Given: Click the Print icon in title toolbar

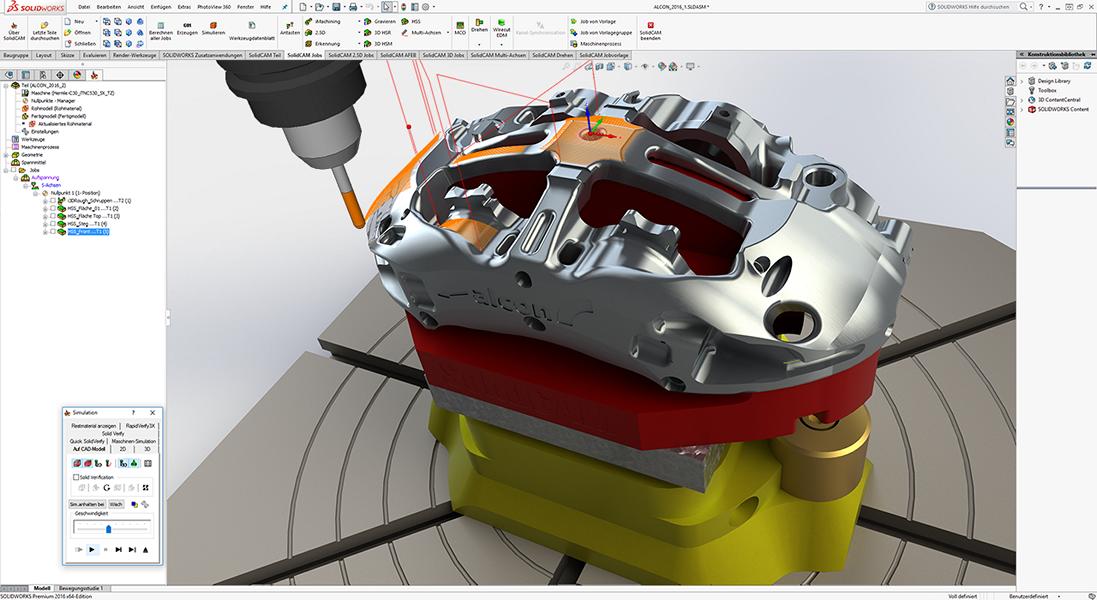Looking at the screenshot, I should 353,7.
